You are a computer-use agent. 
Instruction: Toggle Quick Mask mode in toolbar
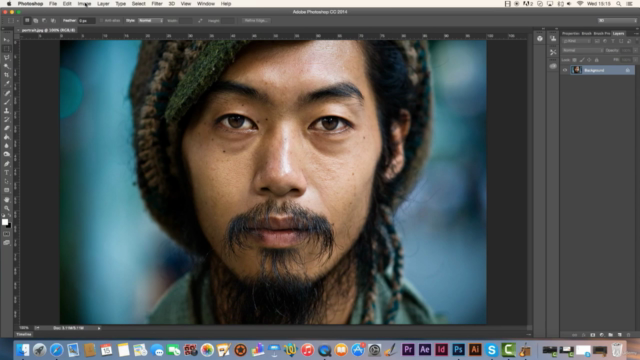coord(7,234)
